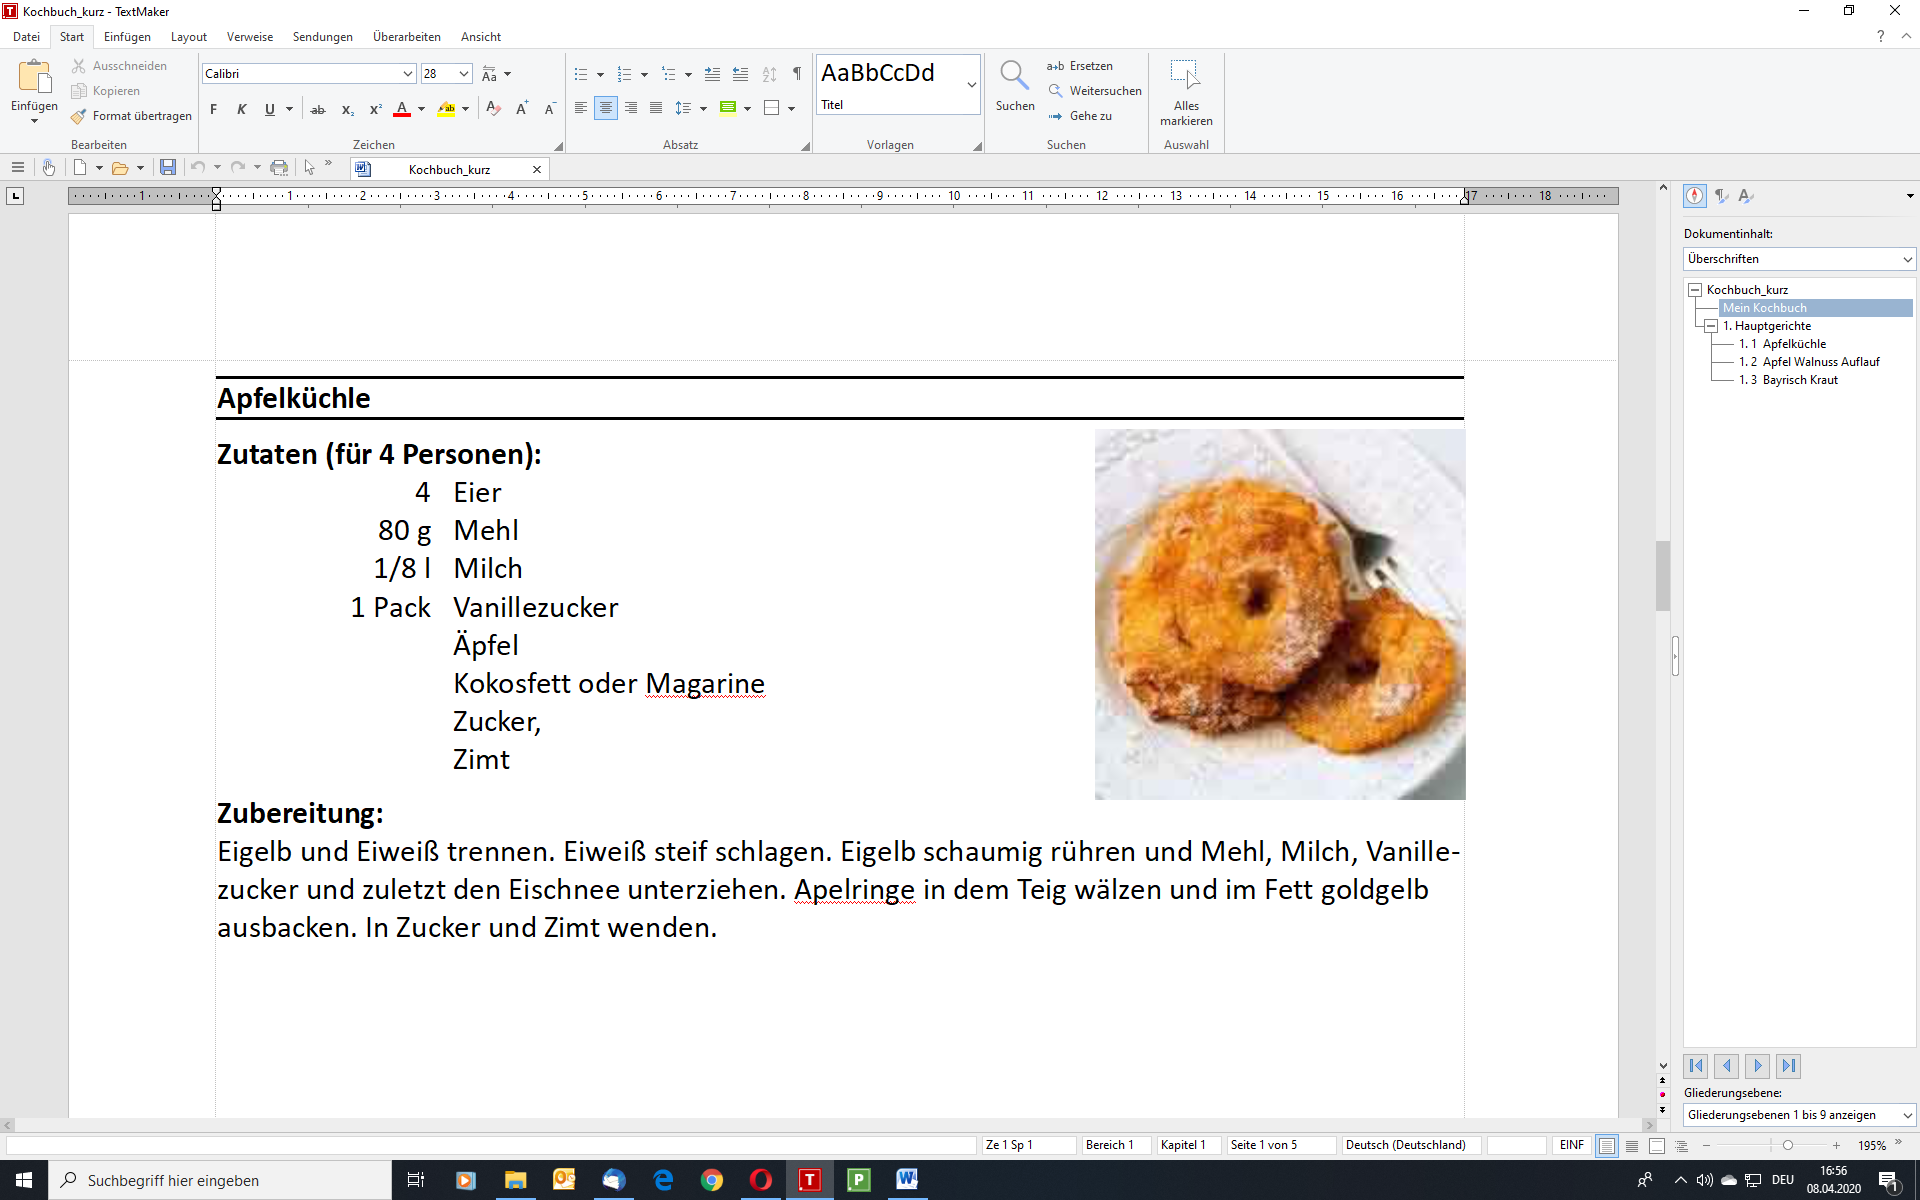The width and height of the screenshot is (1920, 1200).
Task: Click the print icon in quick toolbar
Action: pos(279,168)
